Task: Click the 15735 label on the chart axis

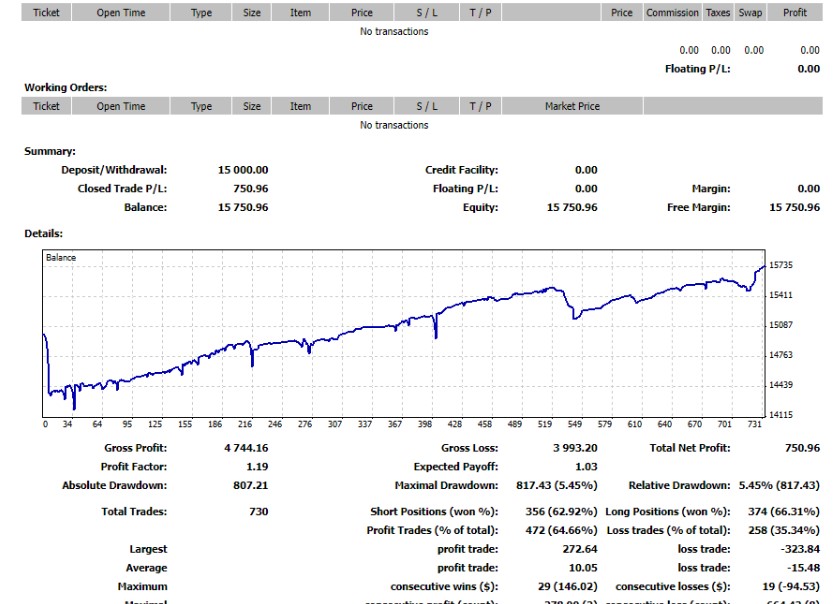Action: 780,265
